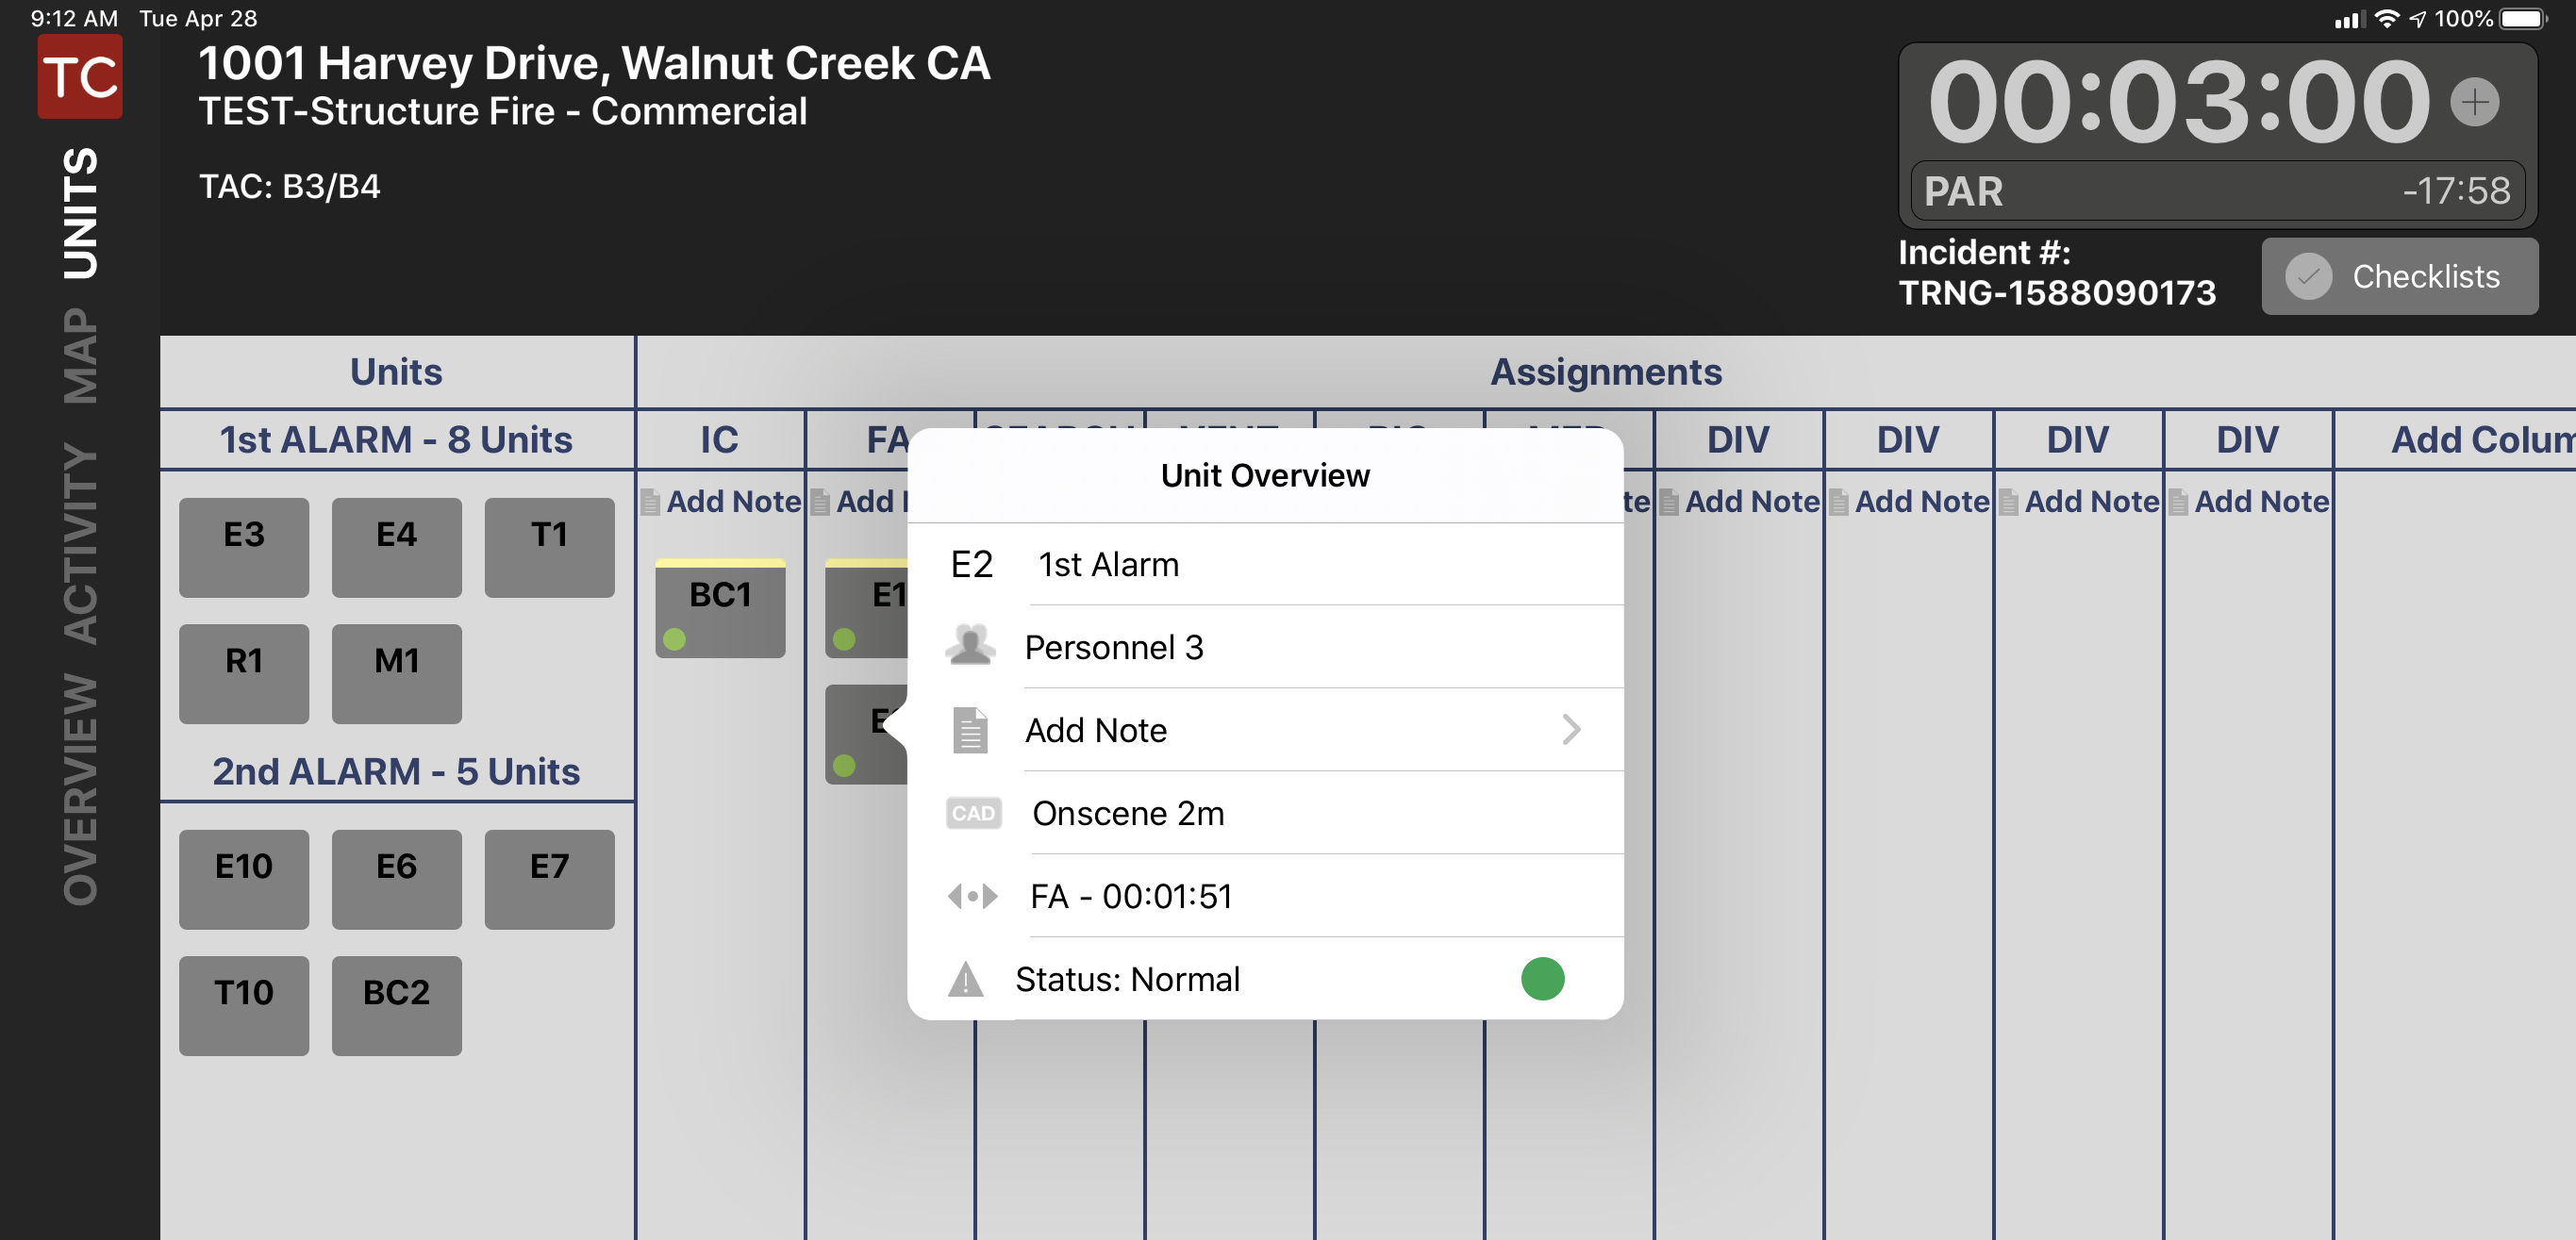Select the E10 unit tile
This screenshot has width=2576, height=1240.
244,878
